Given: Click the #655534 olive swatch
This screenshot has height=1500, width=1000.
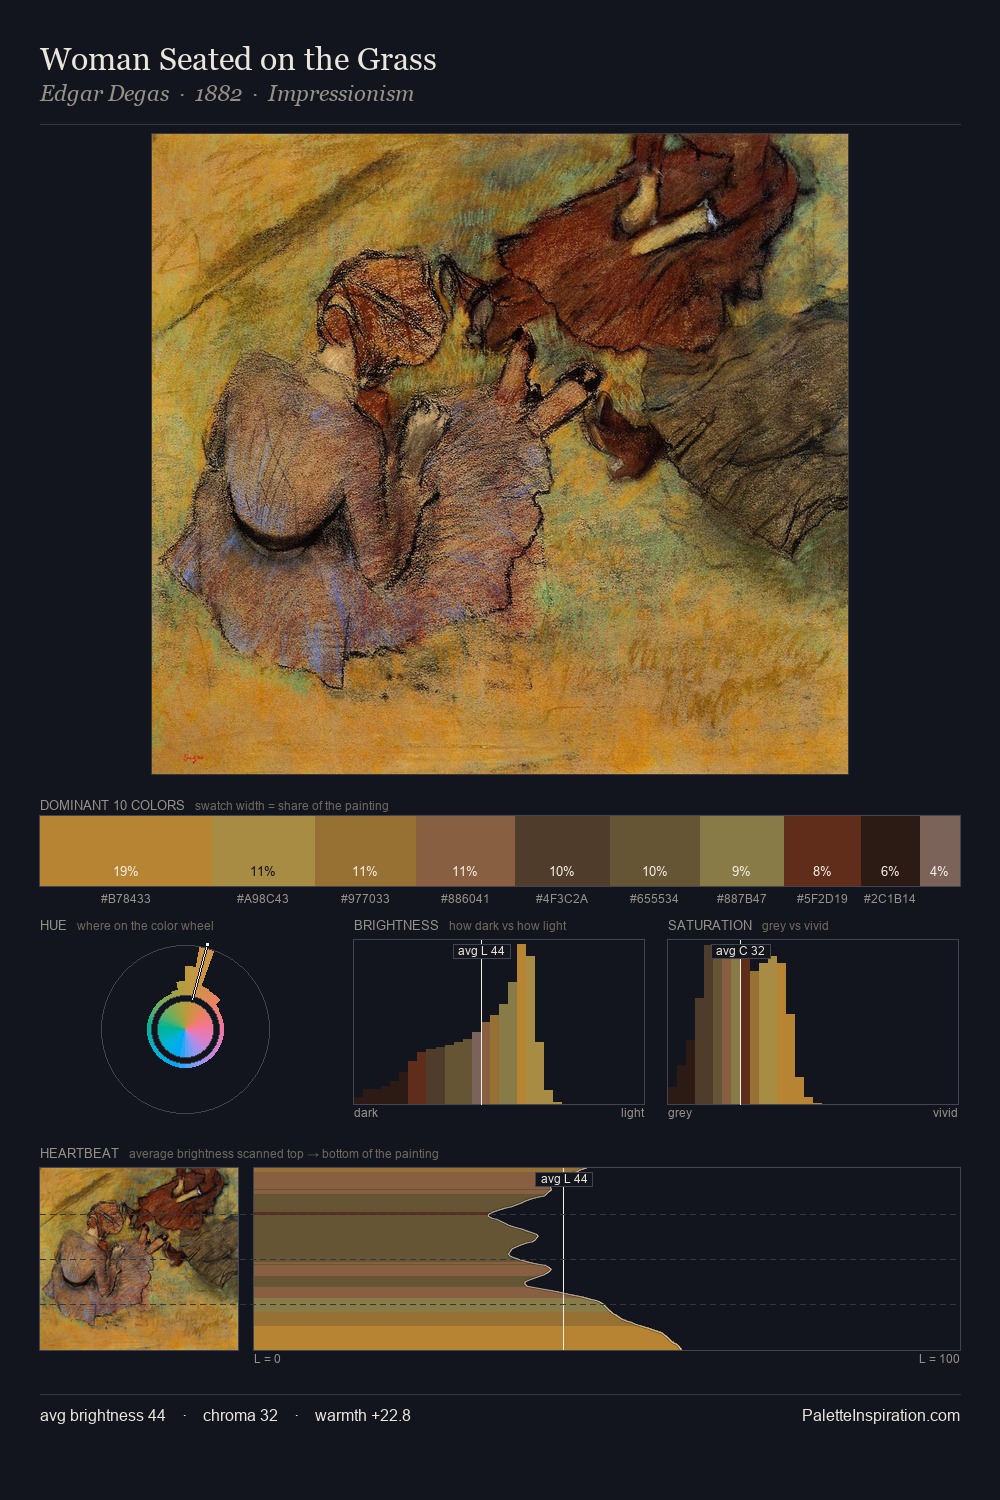Looking at the screenshot, I should click(655, 851).
